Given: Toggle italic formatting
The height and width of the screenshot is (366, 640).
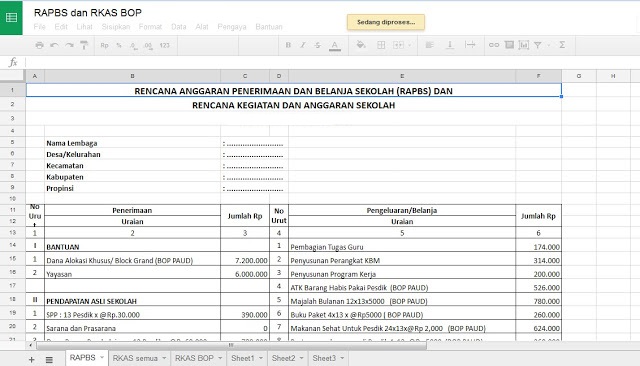Looking at the screenshot, I should click(303, 45).
